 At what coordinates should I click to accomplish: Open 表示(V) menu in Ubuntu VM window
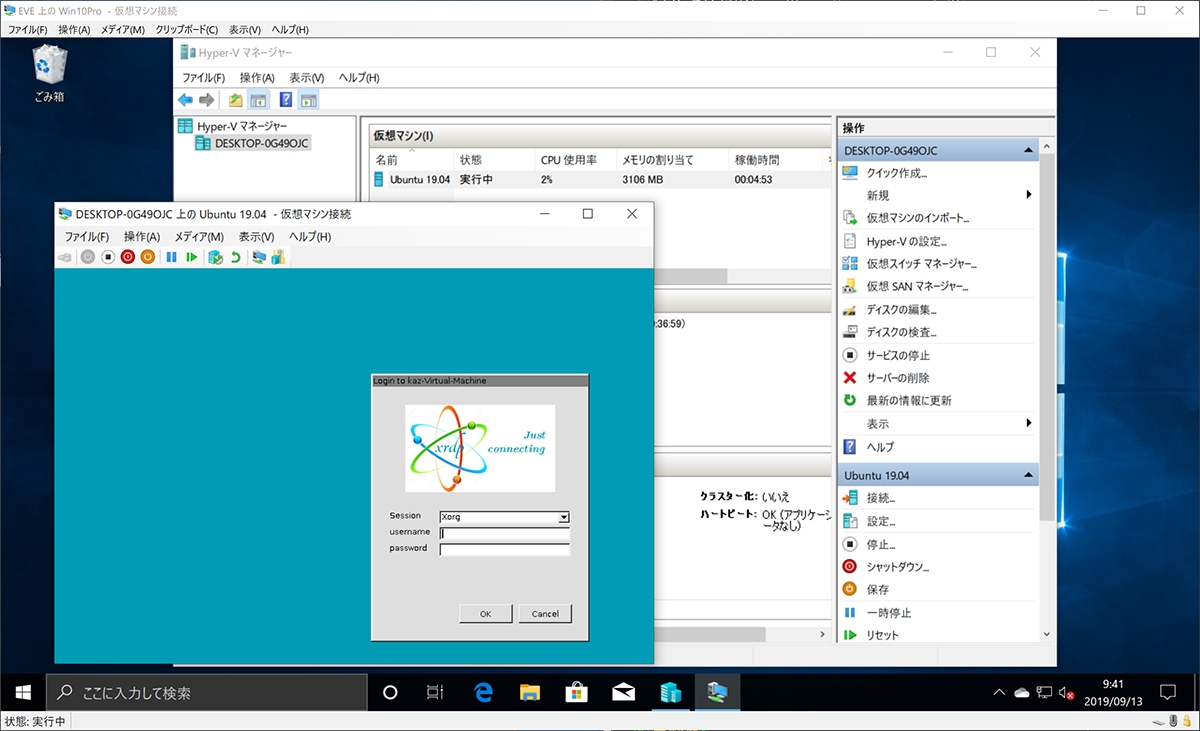point(256,237)
